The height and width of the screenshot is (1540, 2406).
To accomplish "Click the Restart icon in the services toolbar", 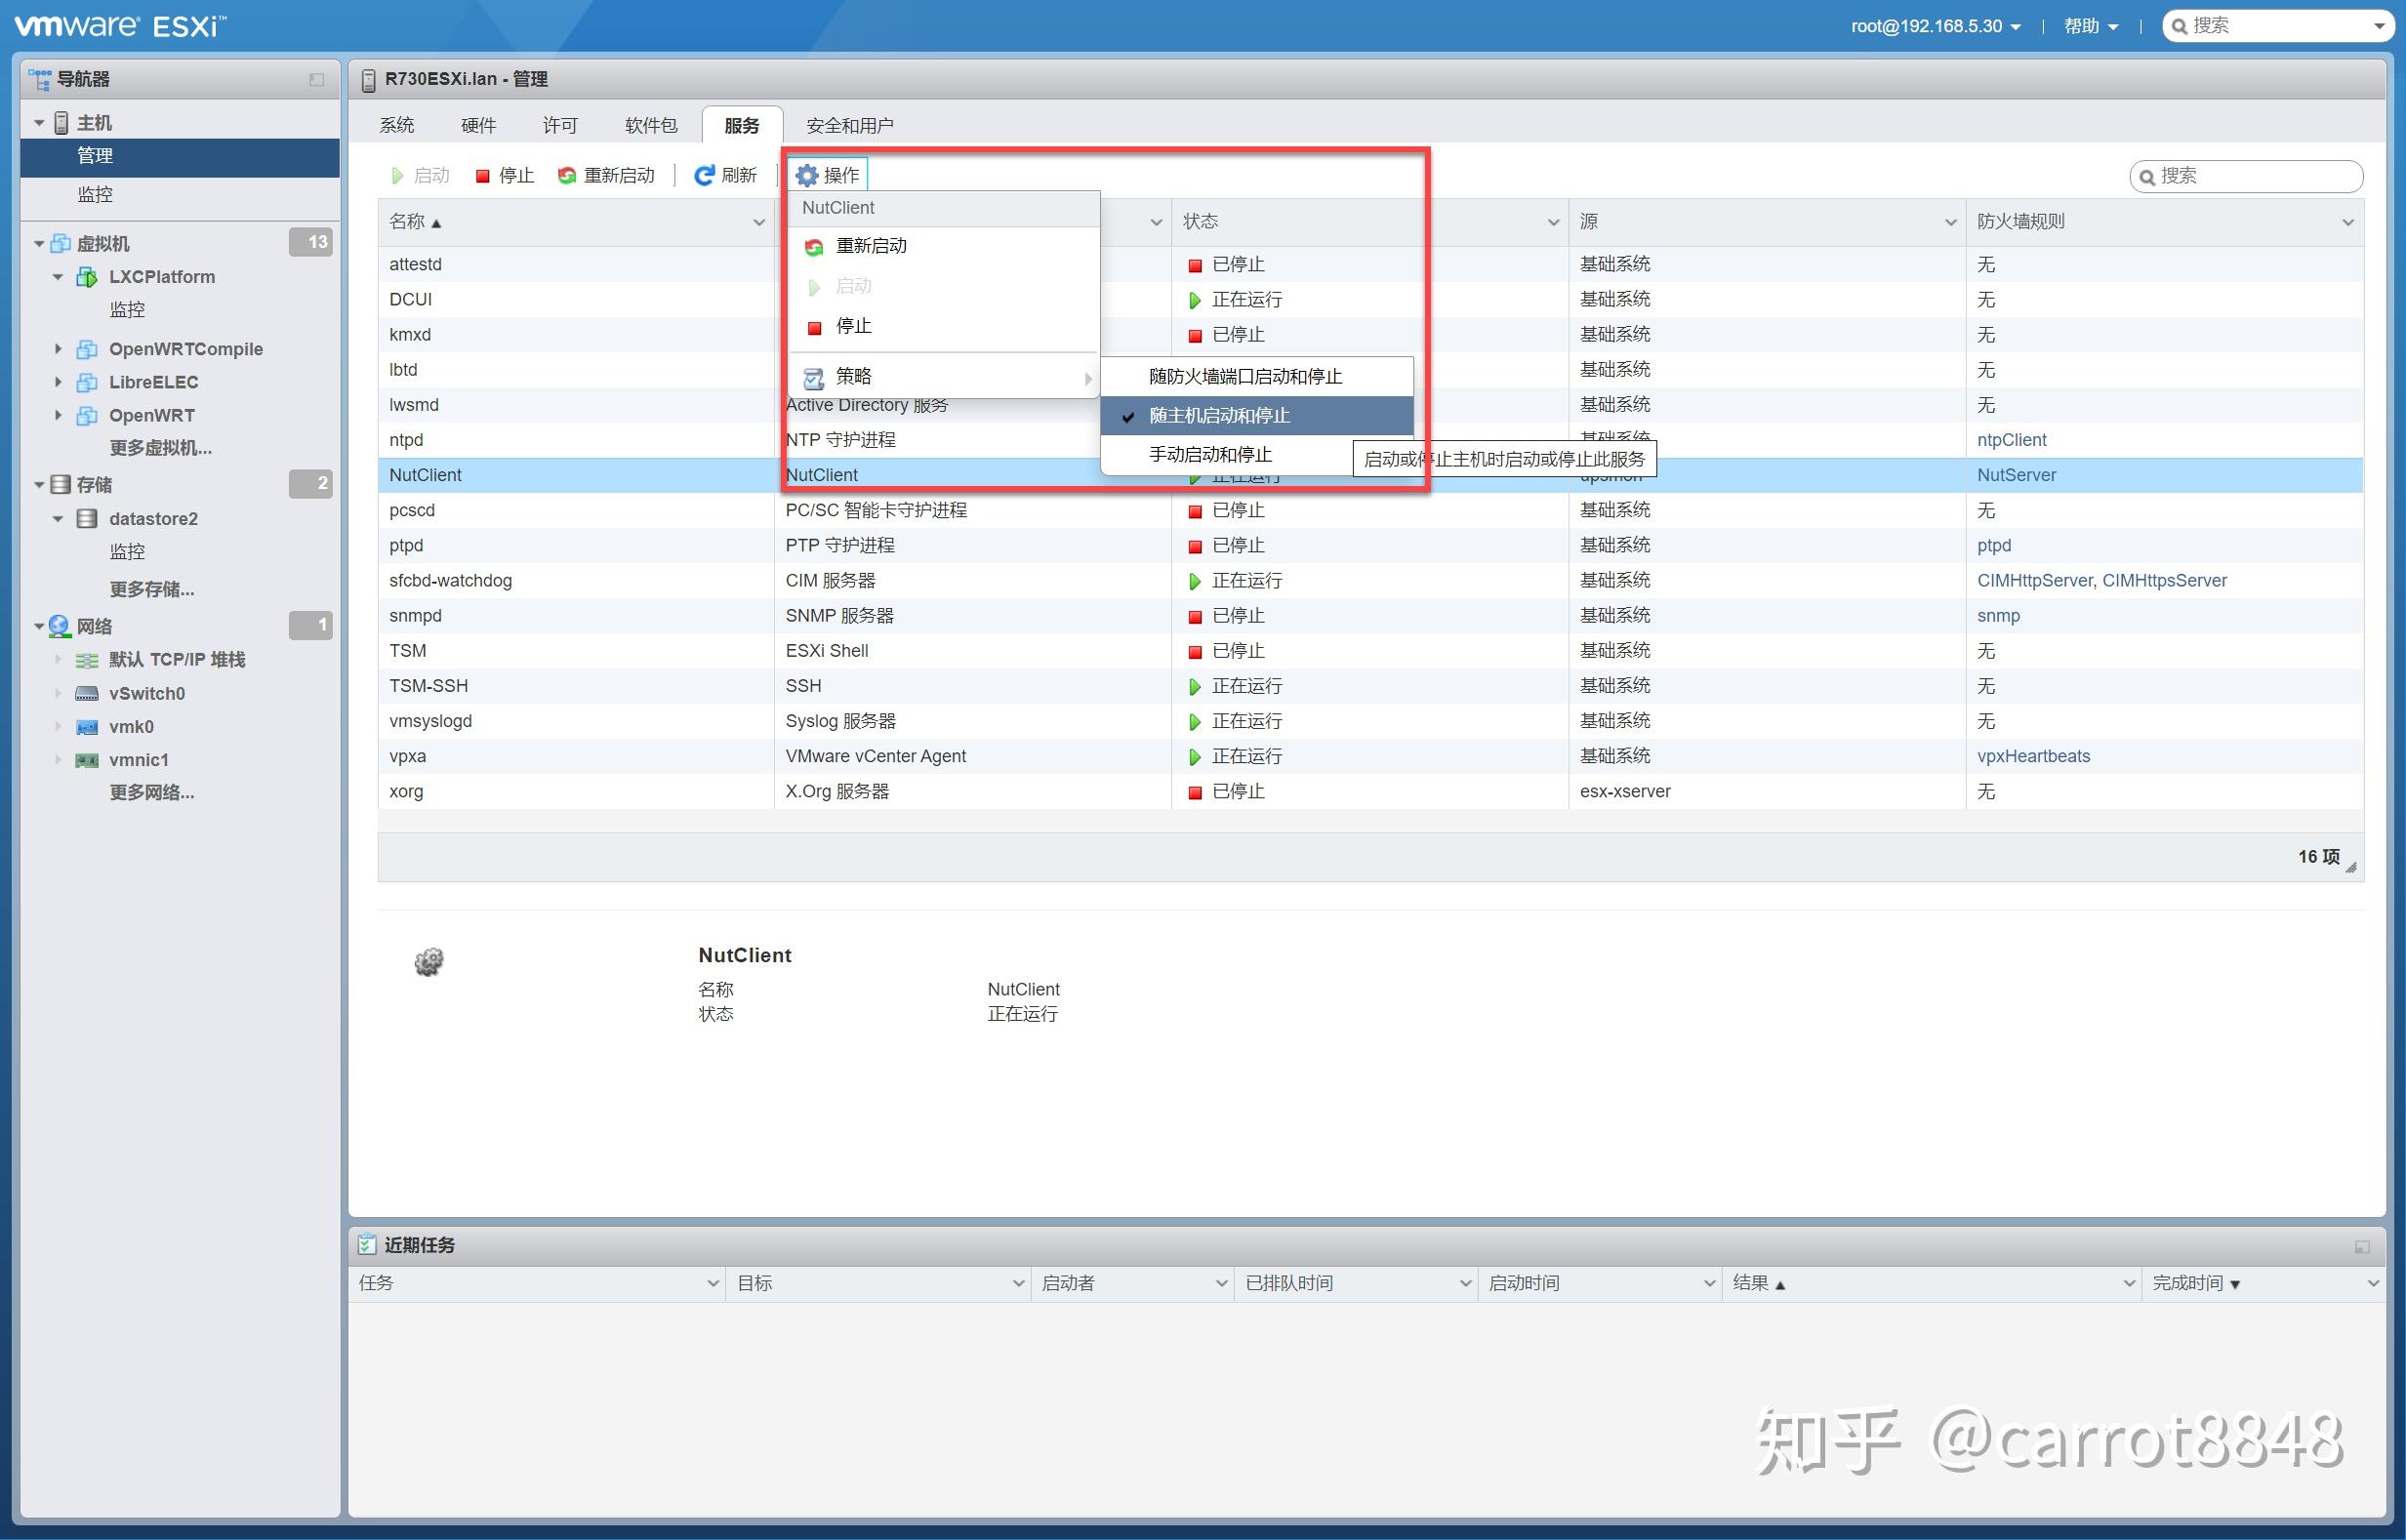I will pos(567,176).
